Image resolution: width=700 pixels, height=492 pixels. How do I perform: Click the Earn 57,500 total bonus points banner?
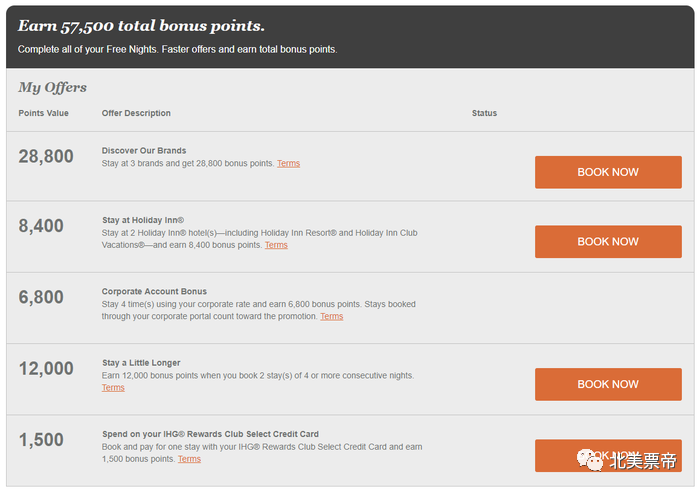coord(141,26)
